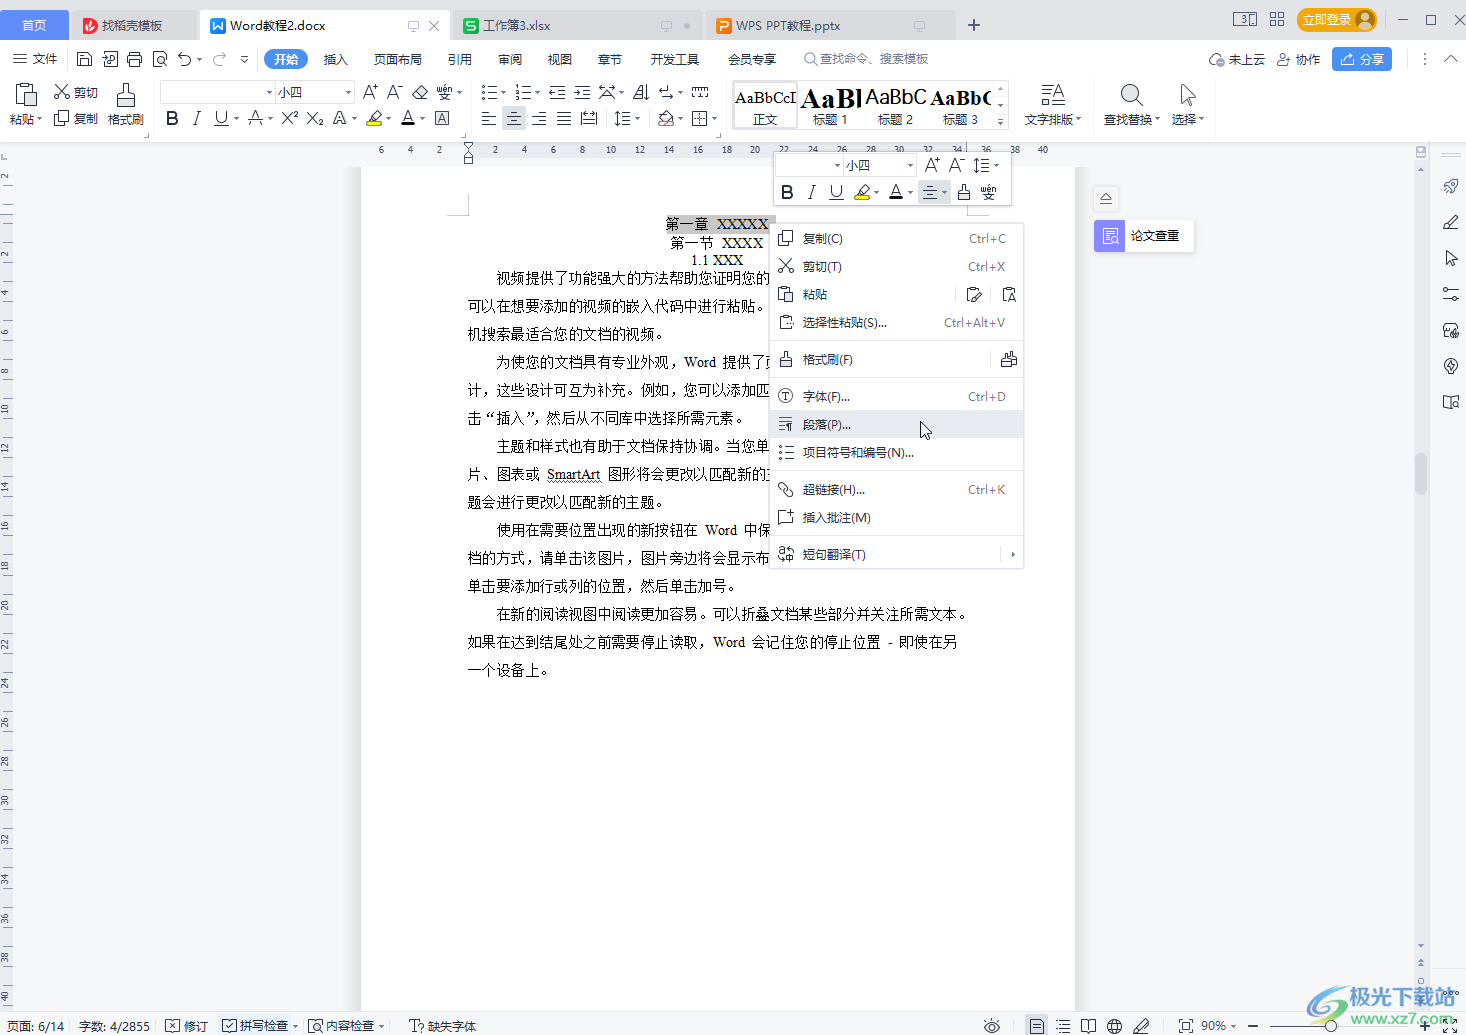Image resolution: width=1466 pixels, height=1035 pixels.
Task: Expand the styles gallery more arrow
Action: click(x=1000, y=121)
